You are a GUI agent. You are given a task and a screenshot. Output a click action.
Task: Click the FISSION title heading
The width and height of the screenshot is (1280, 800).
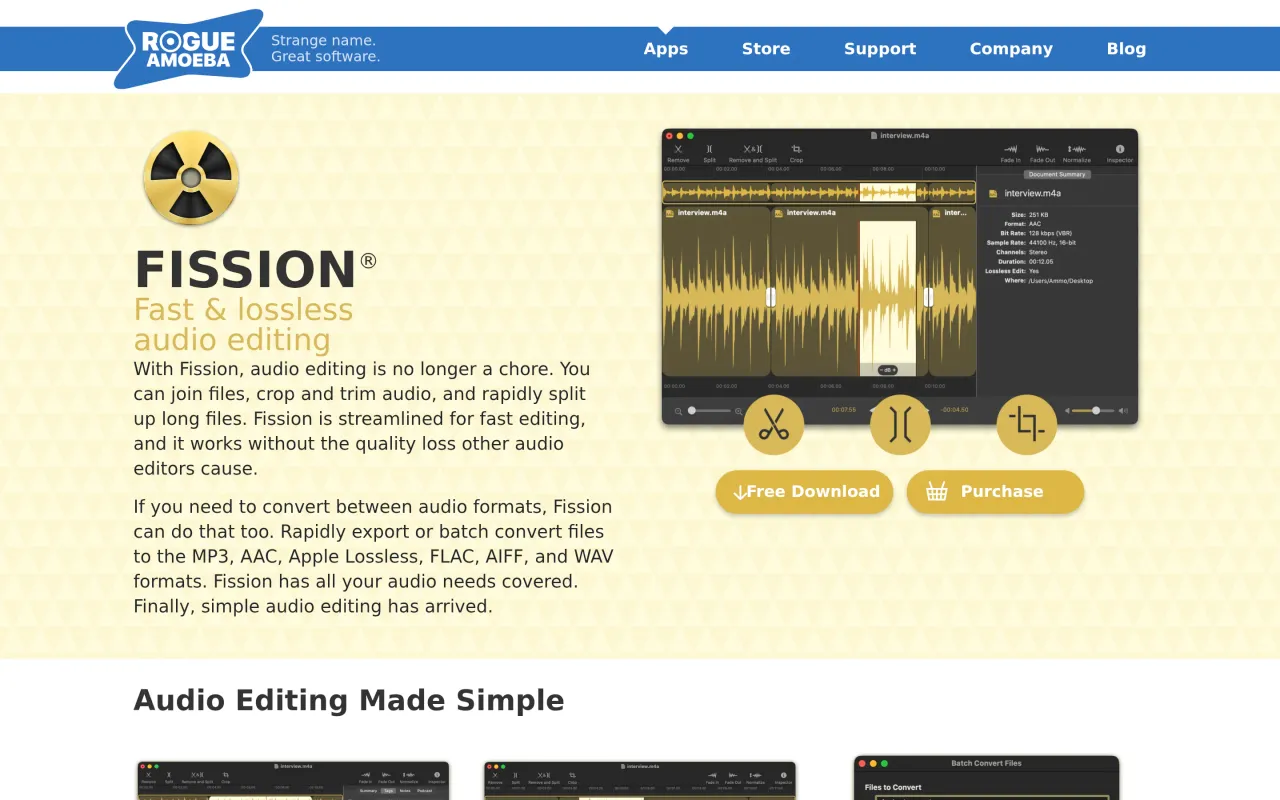coord(245,270)
